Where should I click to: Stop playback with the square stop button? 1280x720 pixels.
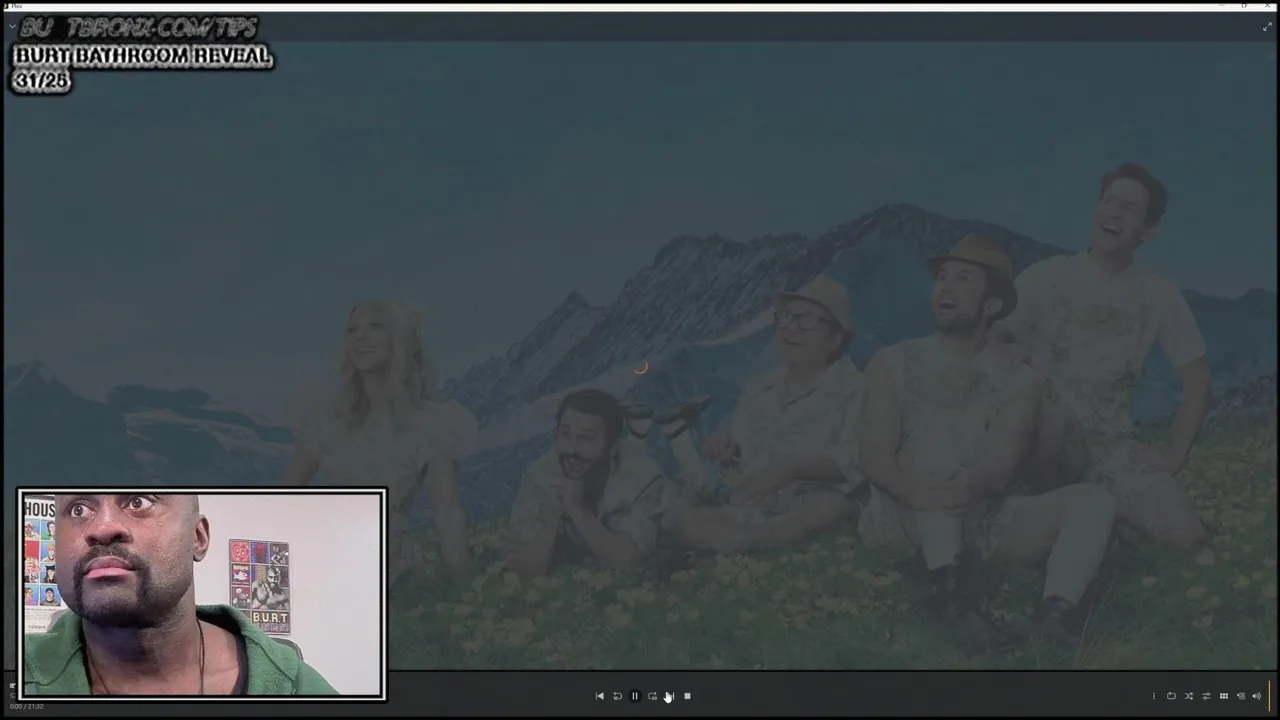(687, 696)
